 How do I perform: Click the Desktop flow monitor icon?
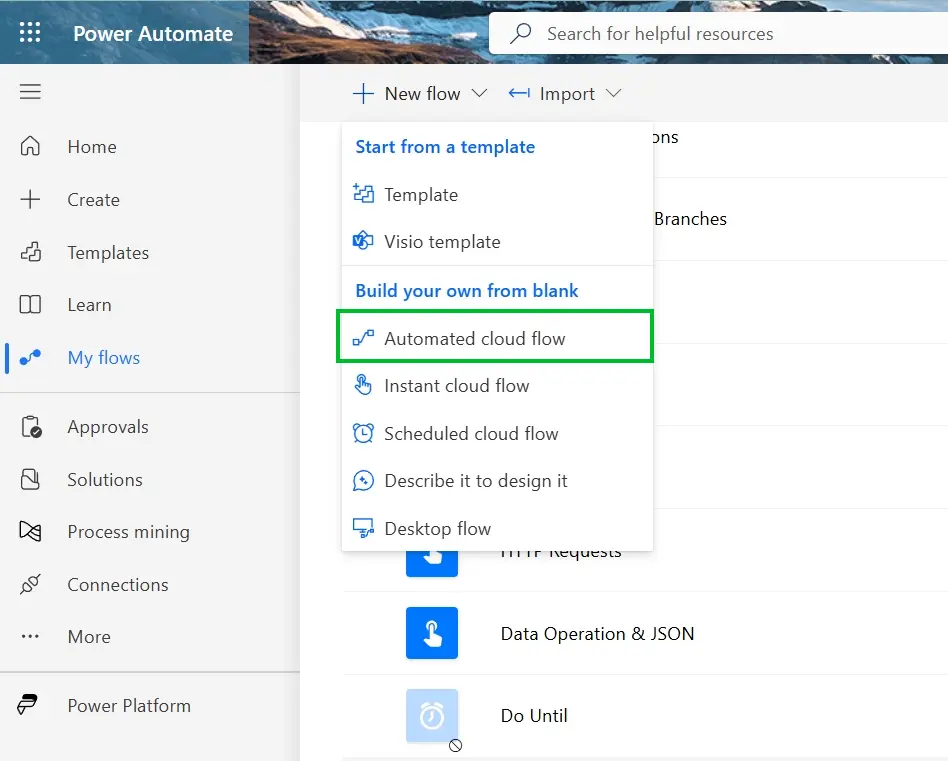coord(363,528)
